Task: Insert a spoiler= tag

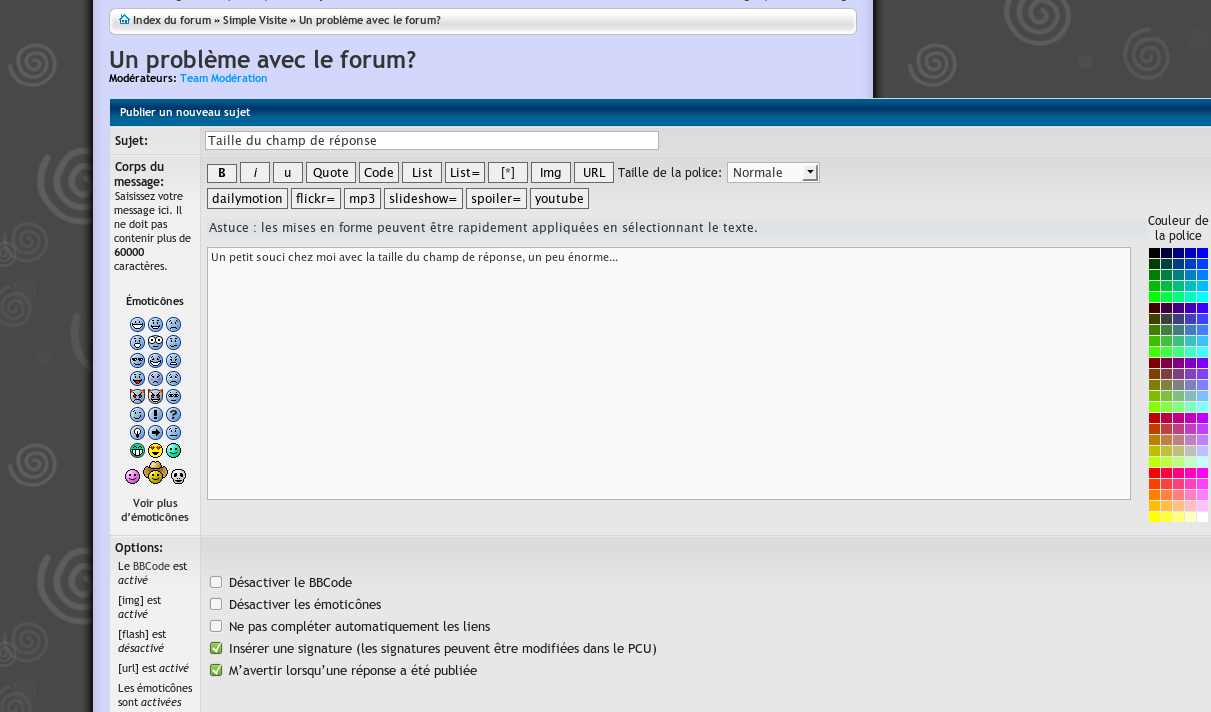Action: coord(496,198)
